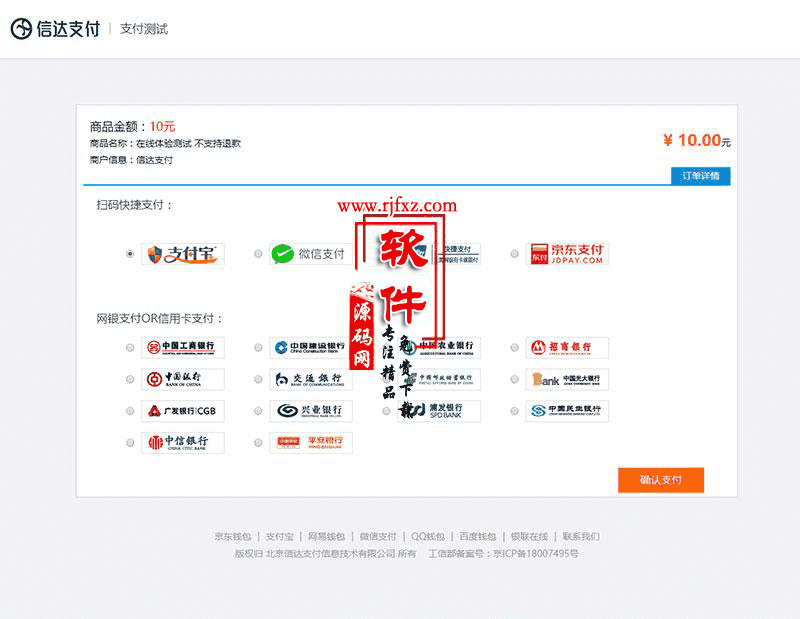
Task: Open the 网易钱包 footer link
Action: click(x=327, y=536)
